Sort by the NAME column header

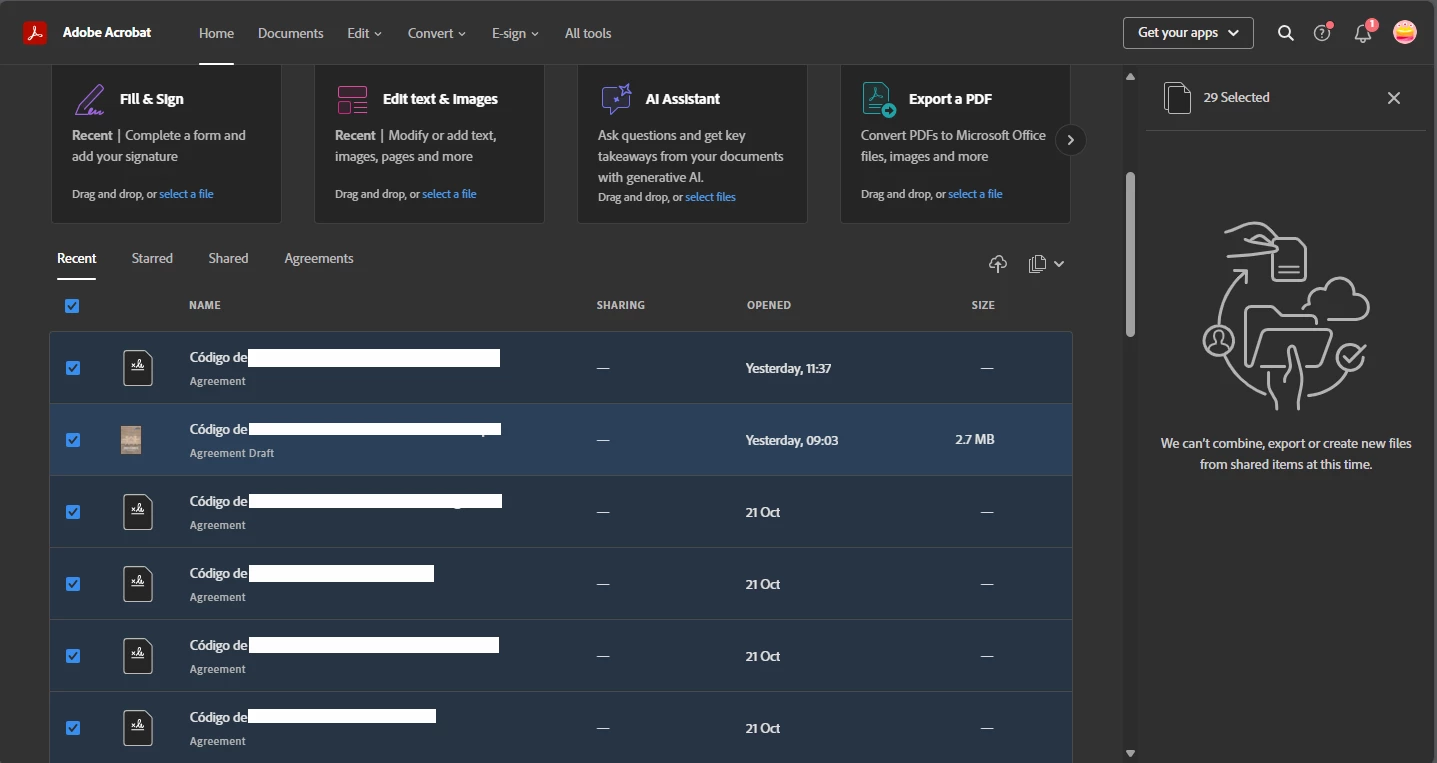tap(205, 305)
